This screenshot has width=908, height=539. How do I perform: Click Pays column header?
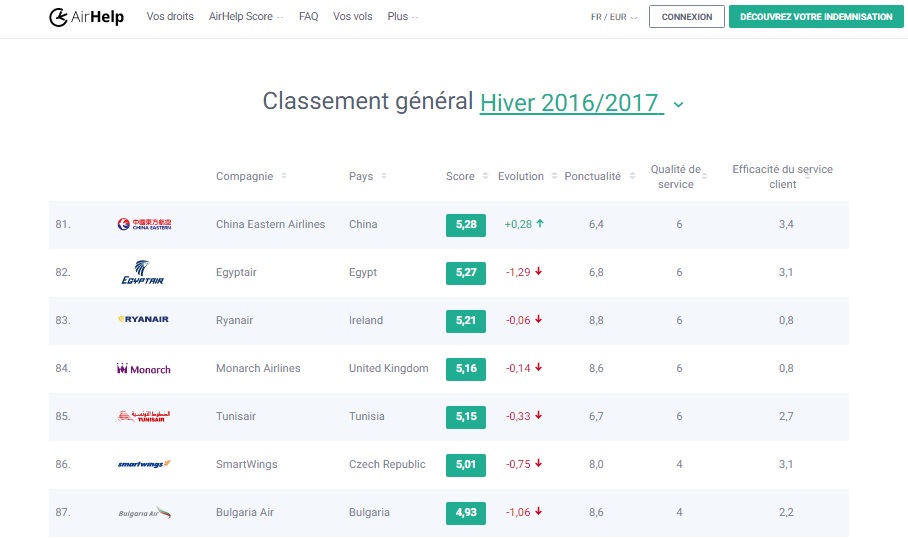[x=361, y=176]
